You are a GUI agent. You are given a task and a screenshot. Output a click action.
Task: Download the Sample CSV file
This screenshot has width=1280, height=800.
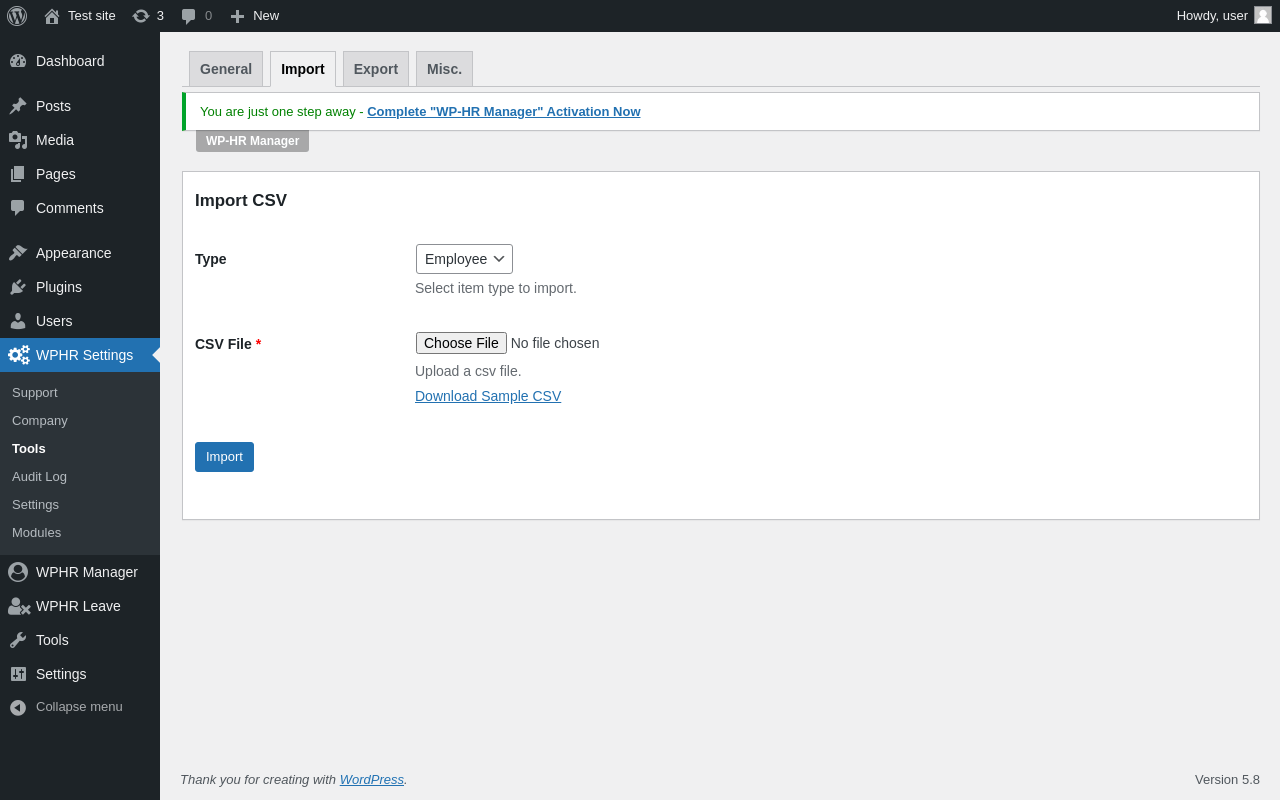(x=488, y=396)
